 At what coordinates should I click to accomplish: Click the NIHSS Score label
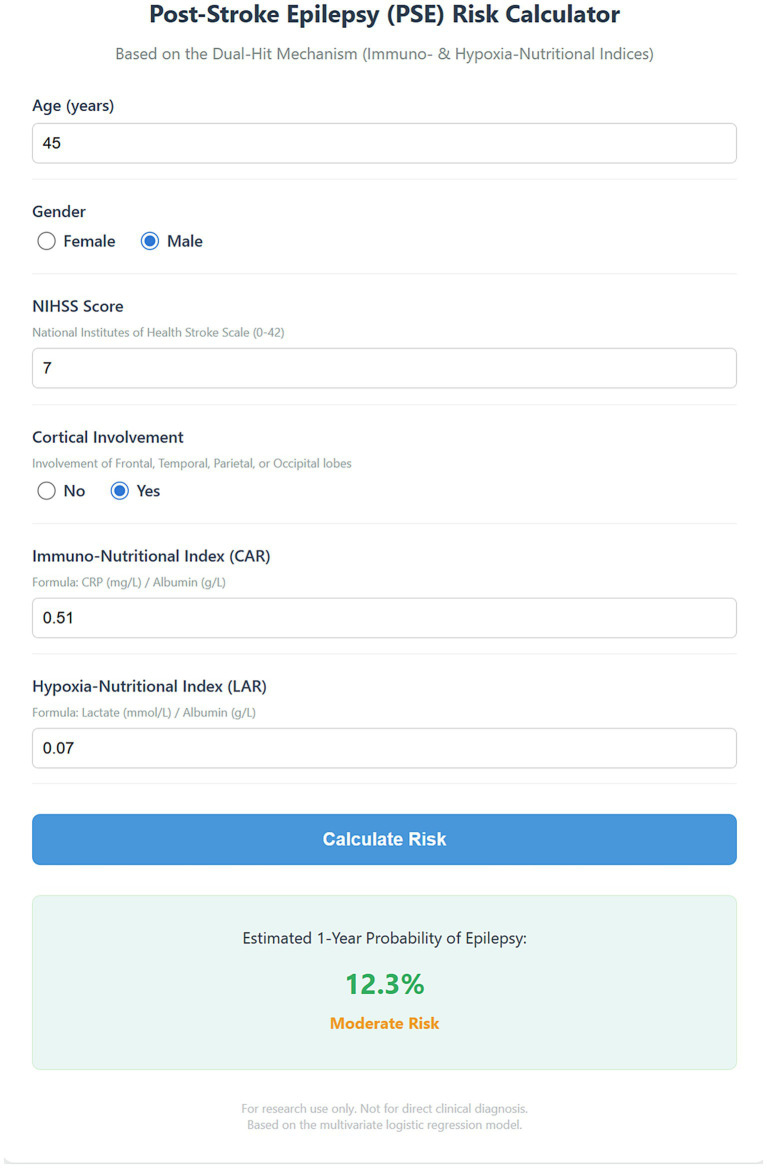click(77, 306)
